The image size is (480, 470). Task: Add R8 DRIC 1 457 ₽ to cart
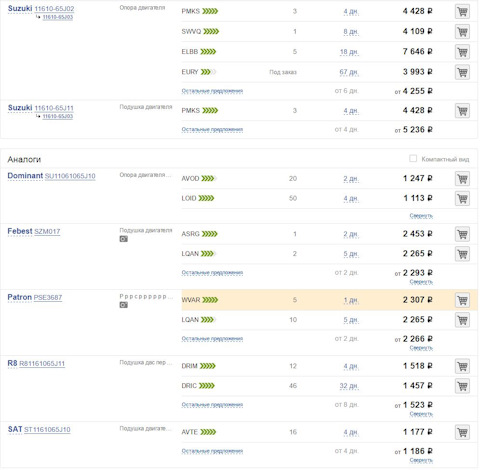coord(462,386)
